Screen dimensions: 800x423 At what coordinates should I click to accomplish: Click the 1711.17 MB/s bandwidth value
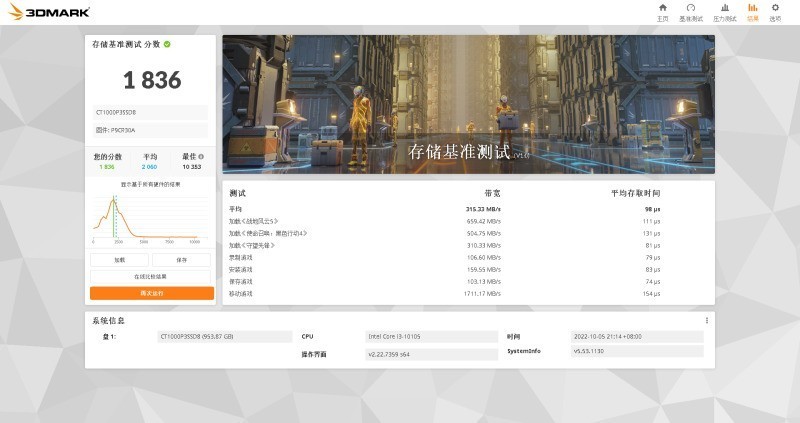pyautogui.click(x=482, y=294)
